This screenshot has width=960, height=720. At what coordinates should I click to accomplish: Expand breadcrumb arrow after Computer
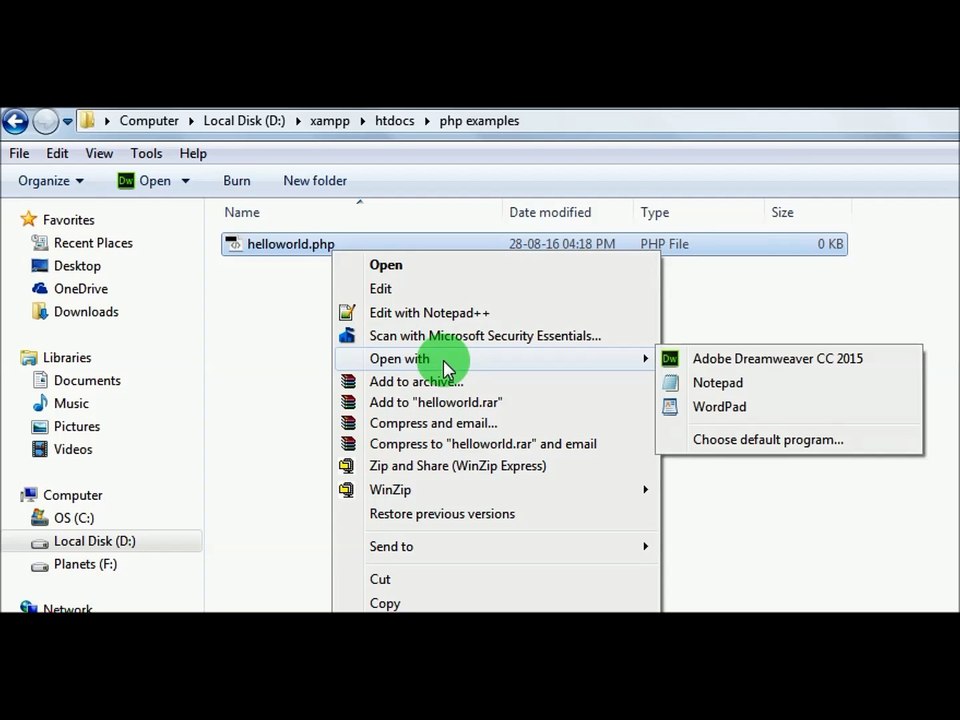tap(191, 121)
